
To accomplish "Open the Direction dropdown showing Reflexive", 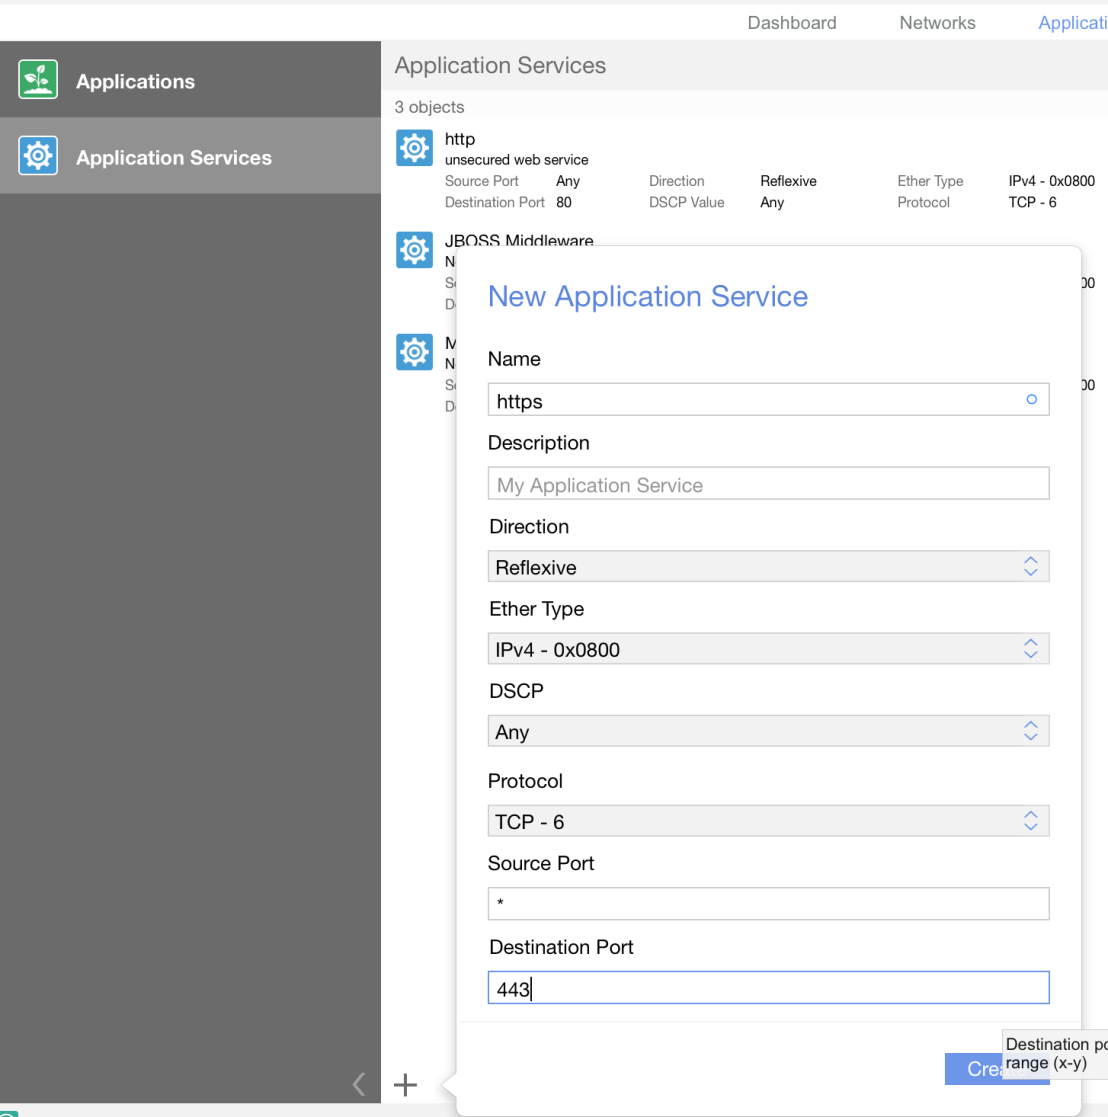I will [x=768, y=567].
